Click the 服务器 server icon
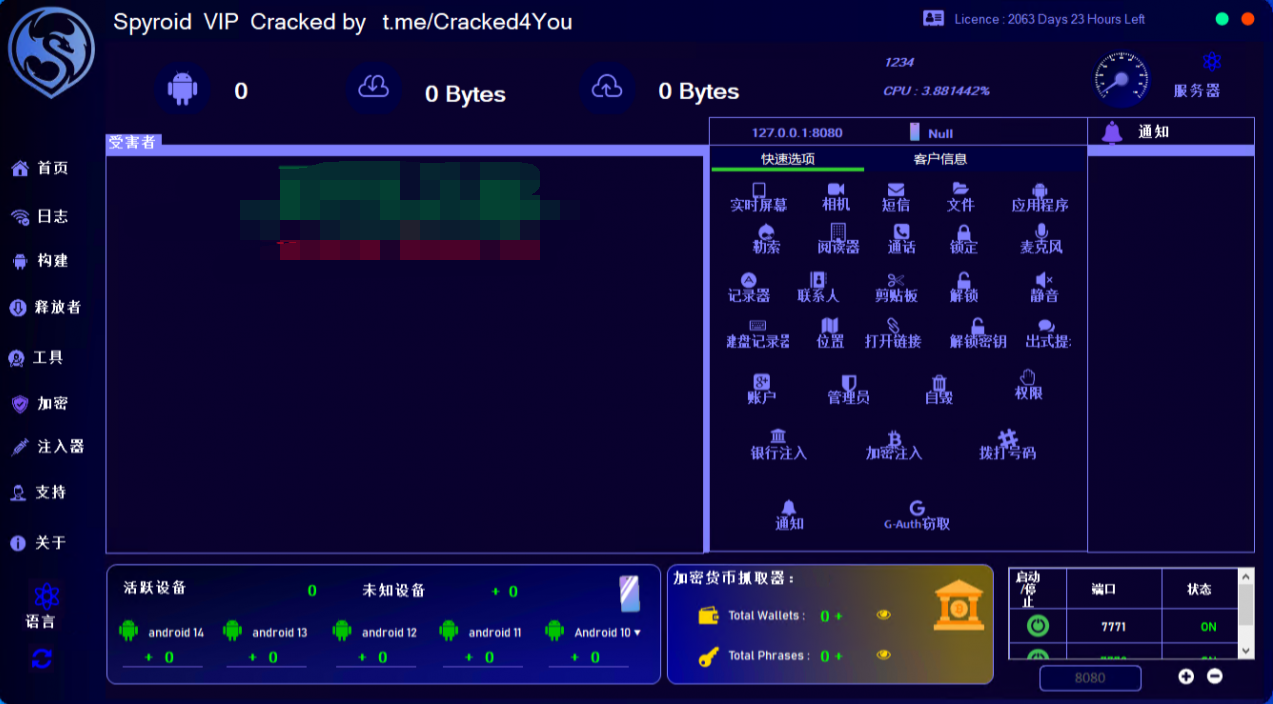Screen dimensions: 1273x704 coord(1211,63)
